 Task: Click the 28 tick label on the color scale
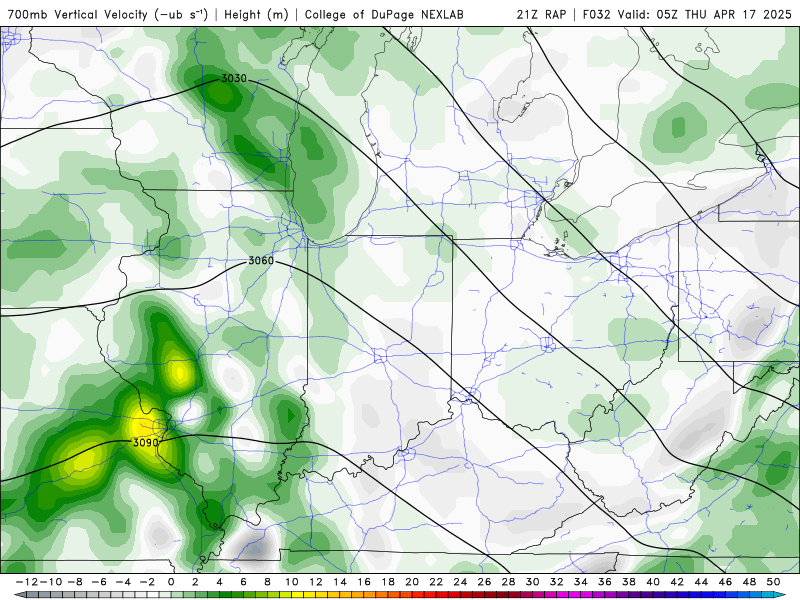pos(508,582)
